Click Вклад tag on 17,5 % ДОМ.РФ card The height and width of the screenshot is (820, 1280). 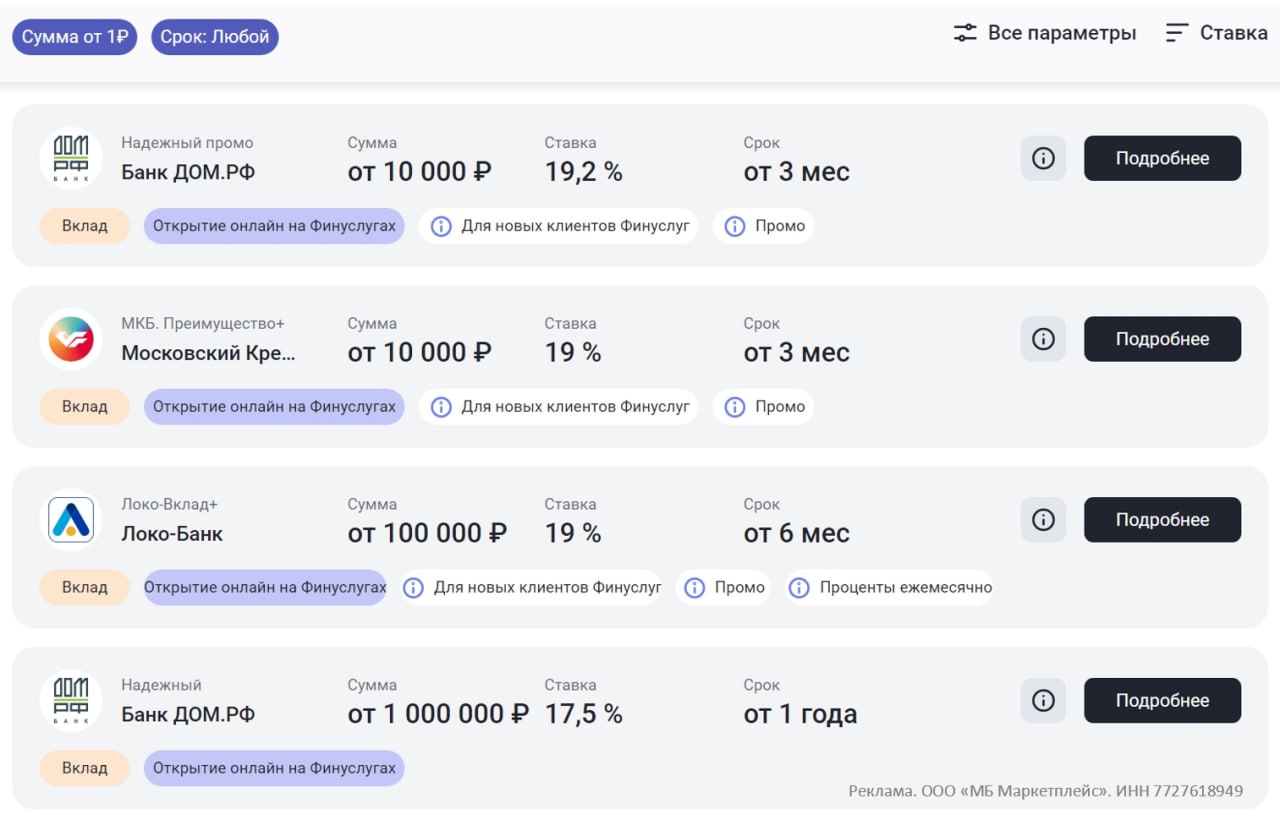click(85, 769)
